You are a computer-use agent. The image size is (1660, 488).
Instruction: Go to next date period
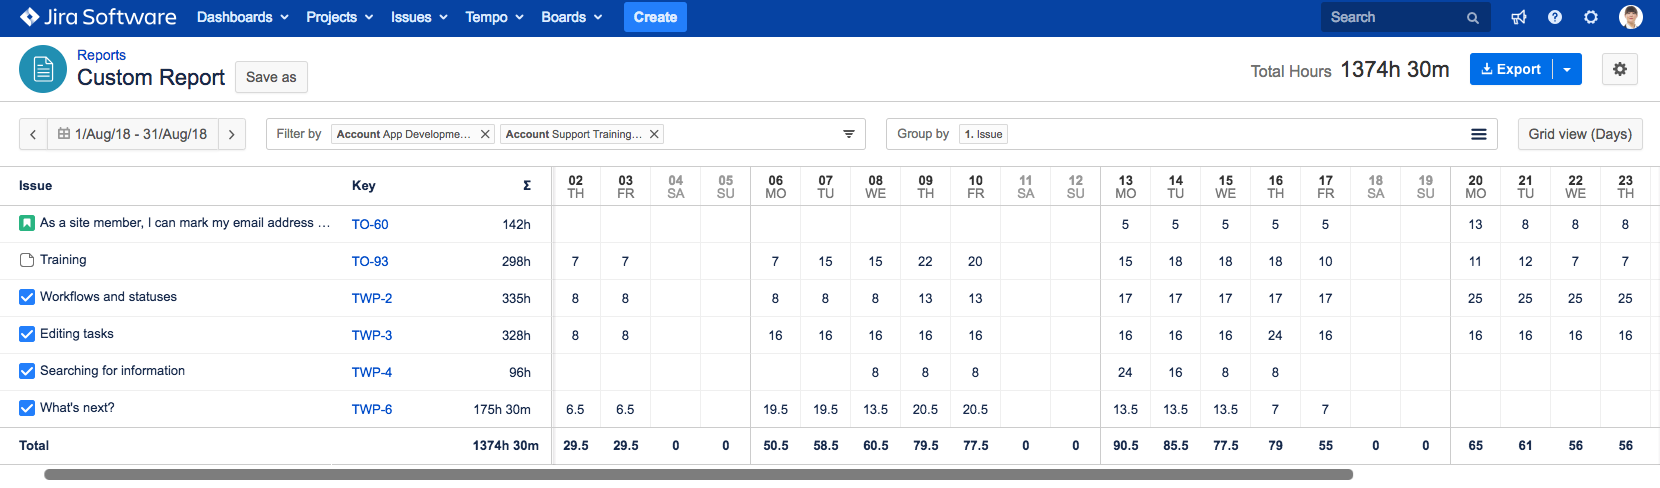point(231,134)
